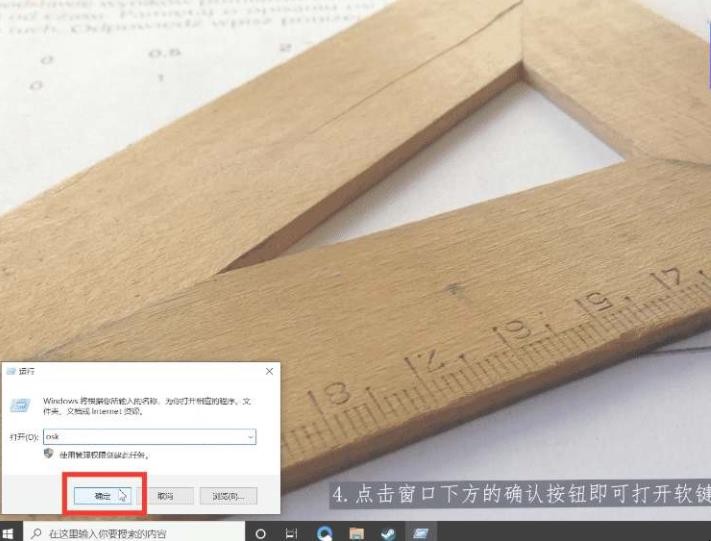Image resolution: width=711 pixels, height=541 pixels.
Task: Click the 打开(O) label in Run dialog
Action: pos(24,437)
